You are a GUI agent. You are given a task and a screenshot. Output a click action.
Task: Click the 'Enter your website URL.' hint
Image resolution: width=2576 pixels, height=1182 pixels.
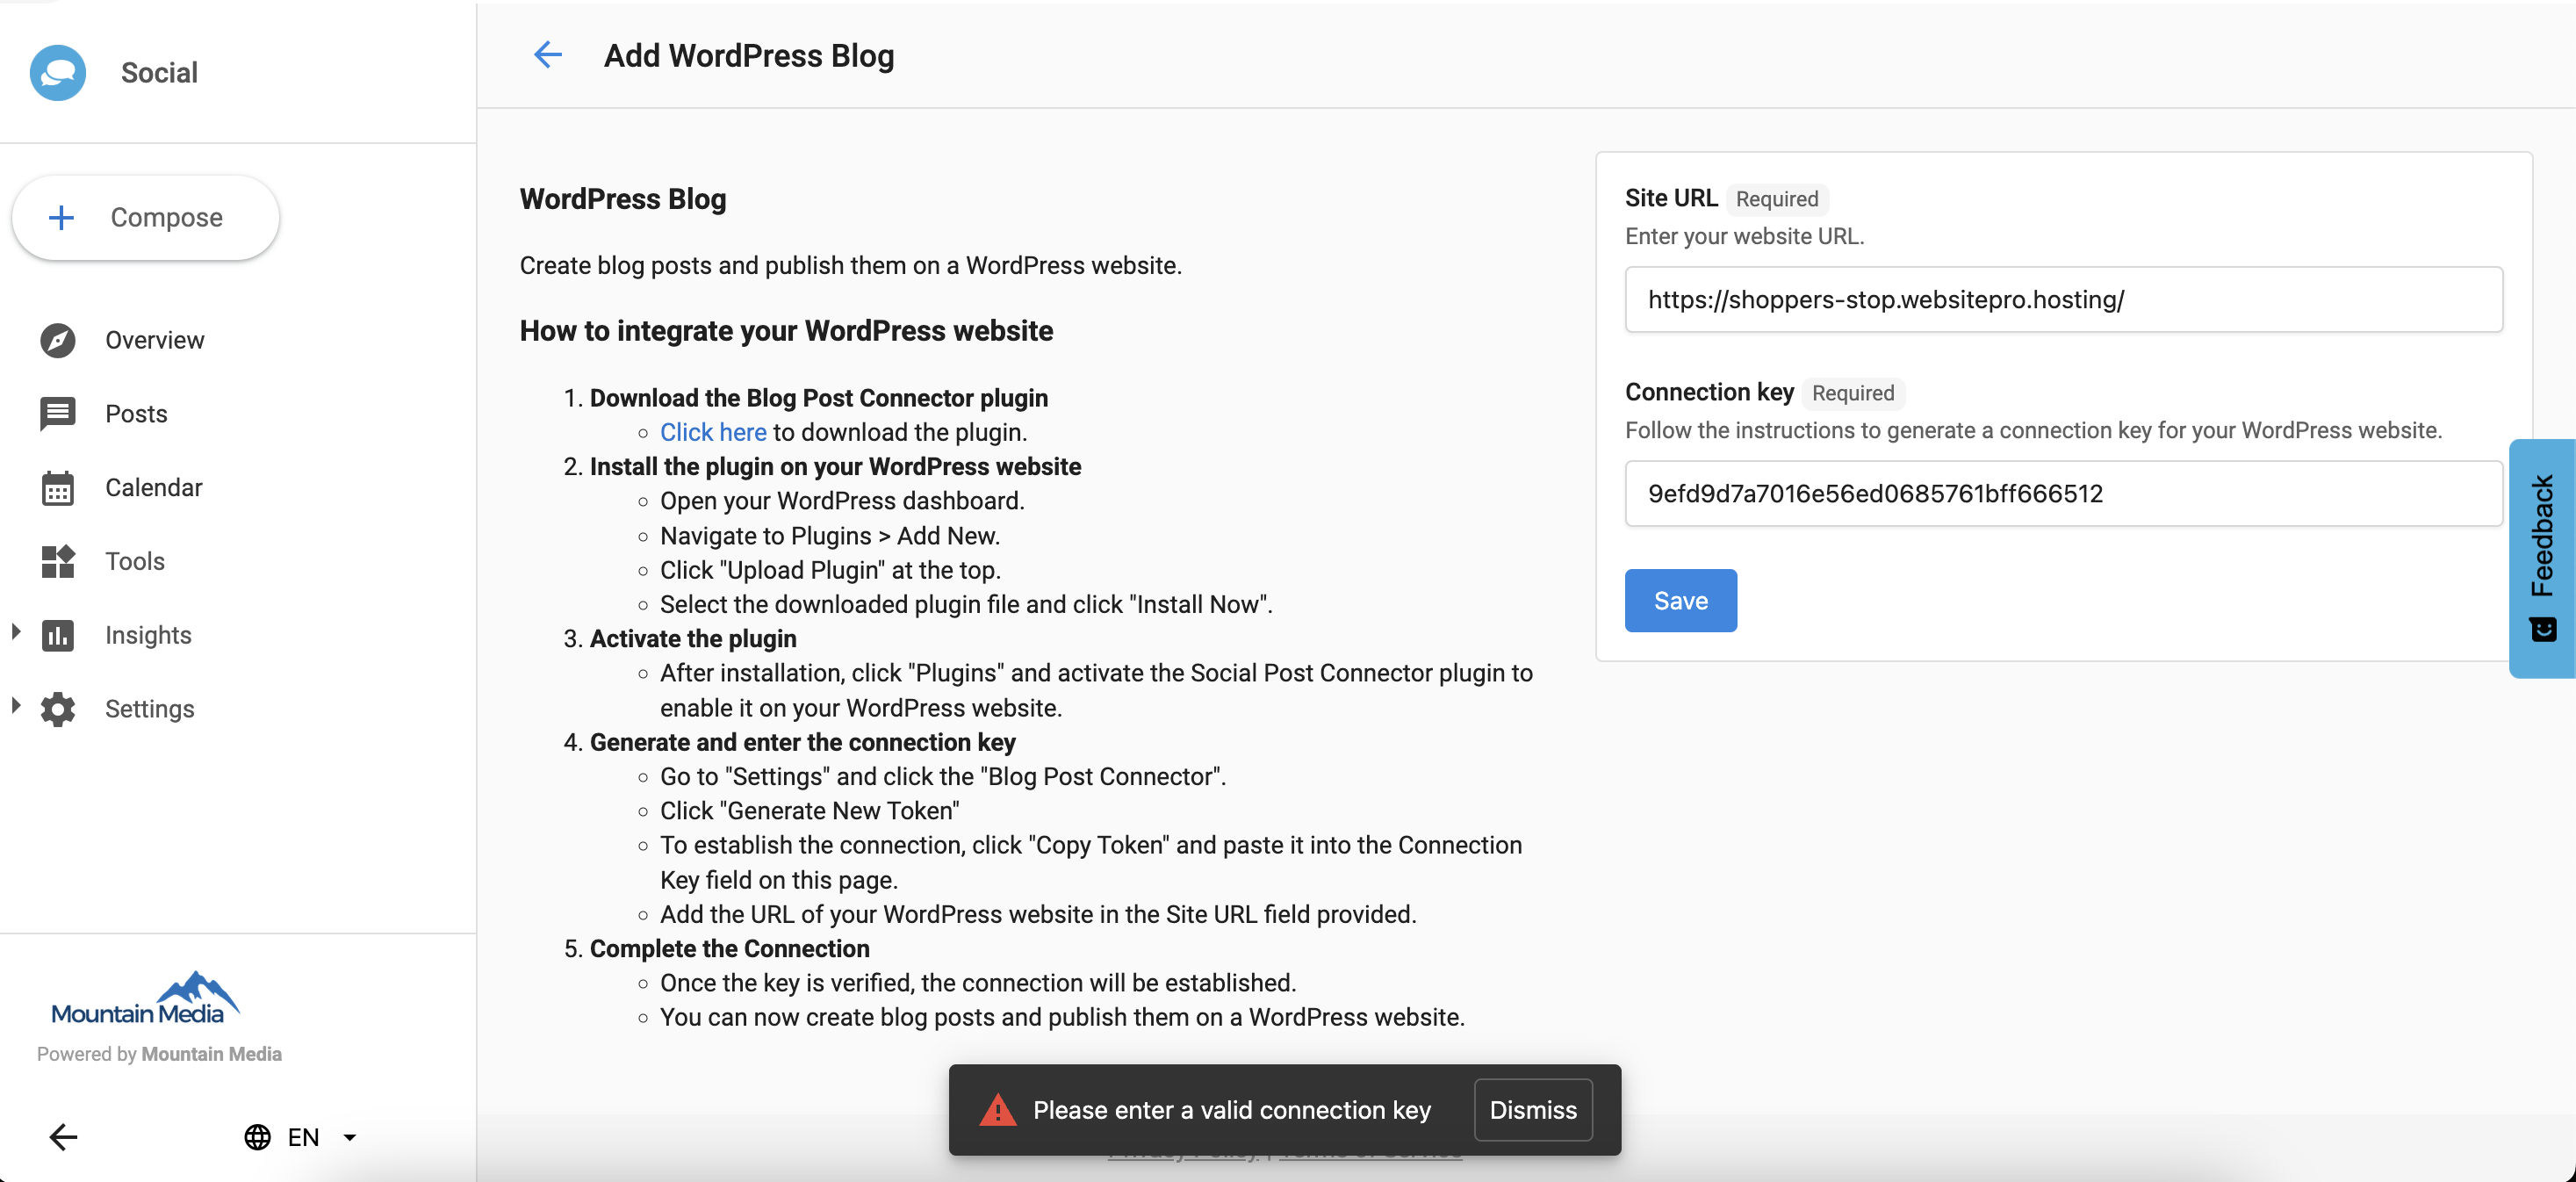[1744, 236]
